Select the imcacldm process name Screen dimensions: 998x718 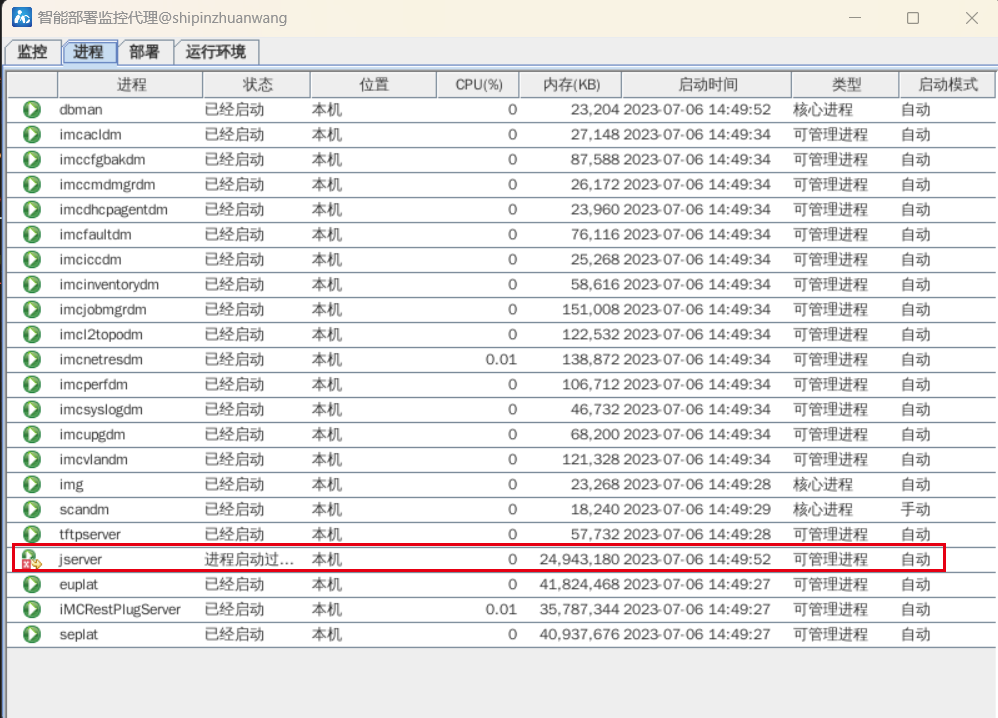(x=90, y=134)
